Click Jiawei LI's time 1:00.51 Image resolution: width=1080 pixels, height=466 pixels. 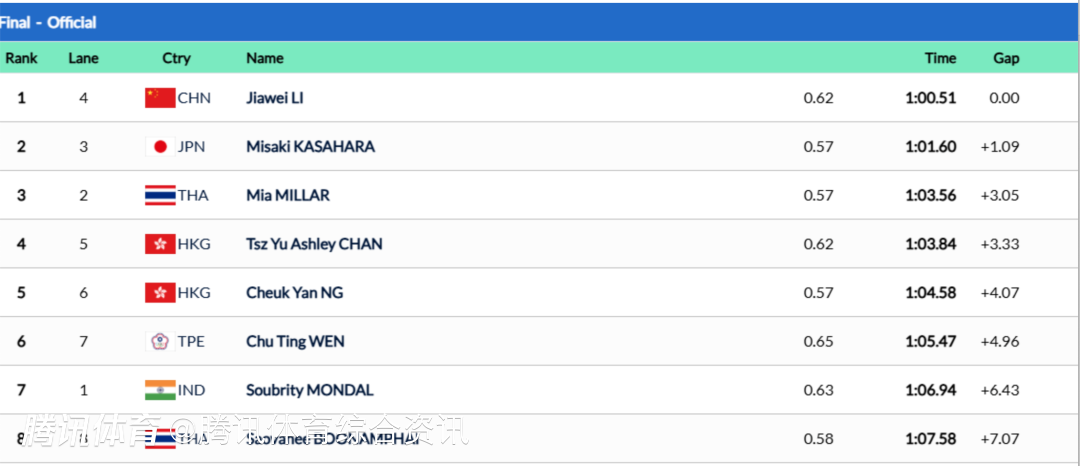931,98
